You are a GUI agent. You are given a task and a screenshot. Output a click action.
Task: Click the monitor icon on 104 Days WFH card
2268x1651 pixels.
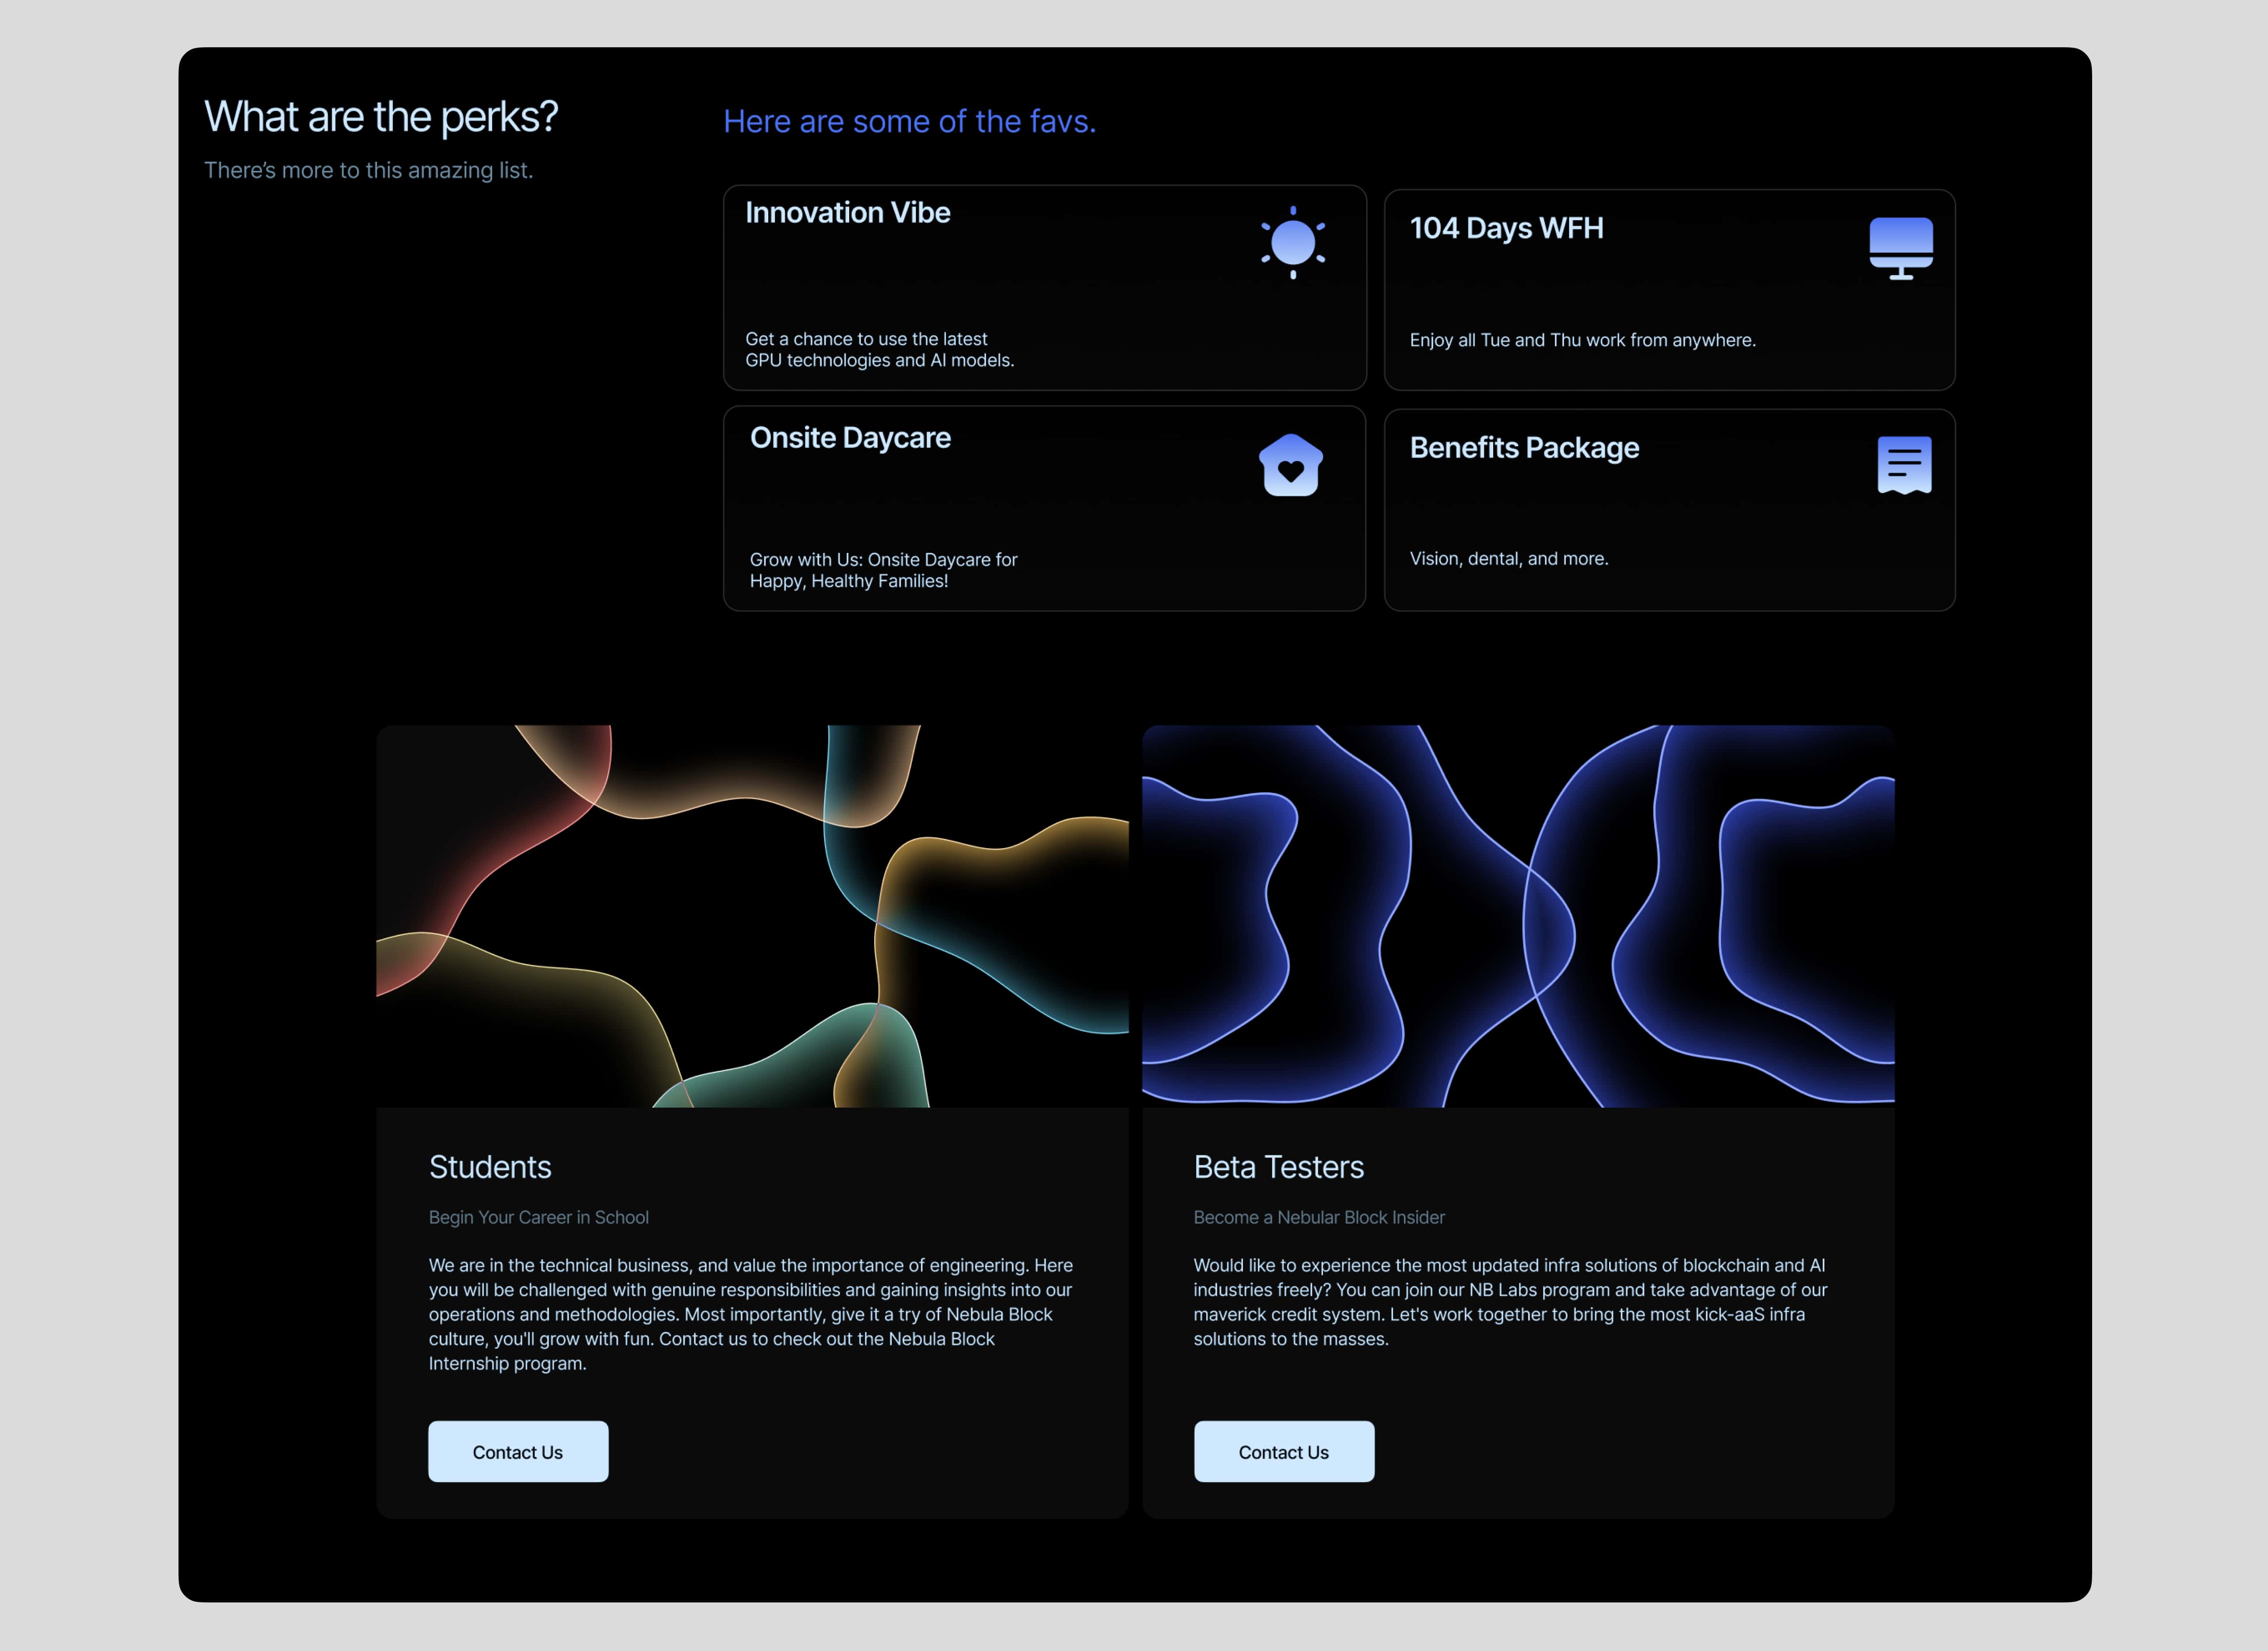coord(1901,248)
